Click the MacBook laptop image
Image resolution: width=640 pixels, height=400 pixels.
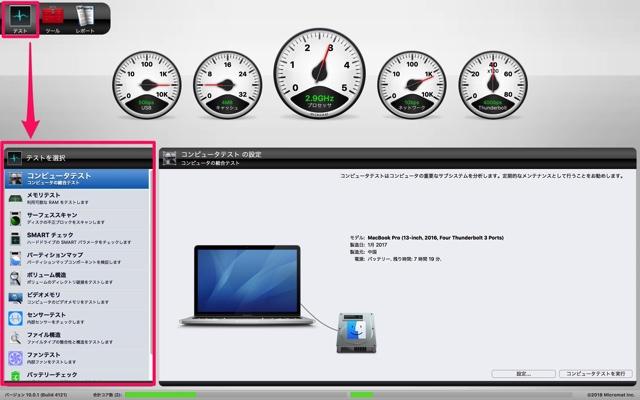(x=247, y=285)
